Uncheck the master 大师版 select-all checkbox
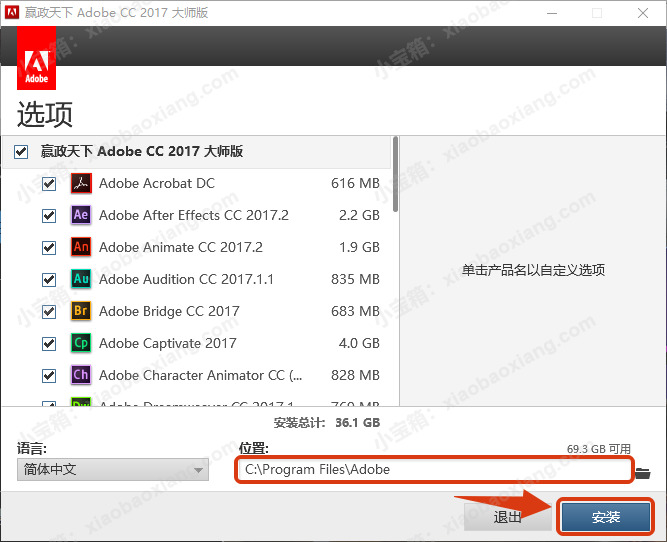 click(x=22, y=152)
